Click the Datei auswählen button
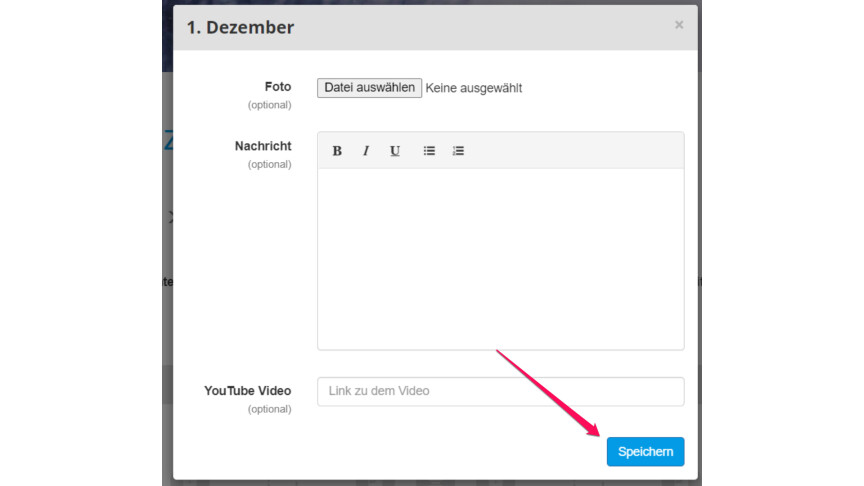 [x=369, y=88]
